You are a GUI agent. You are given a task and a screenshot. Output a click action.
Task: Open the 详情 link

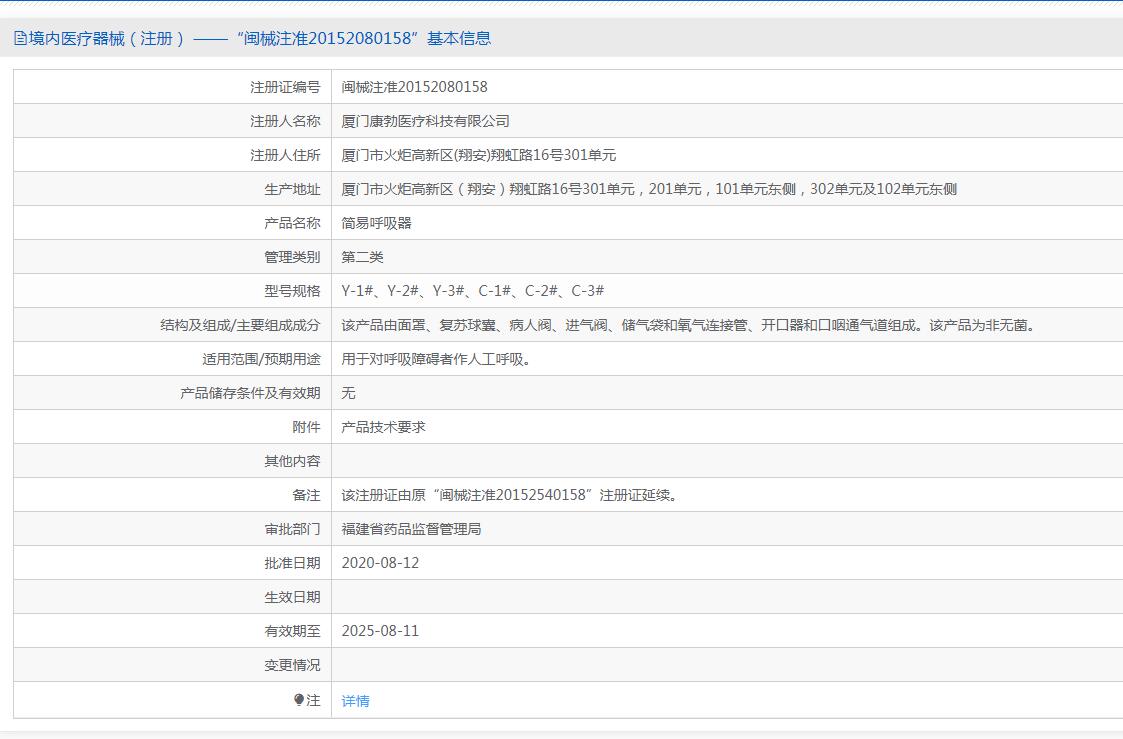point(355,701)
